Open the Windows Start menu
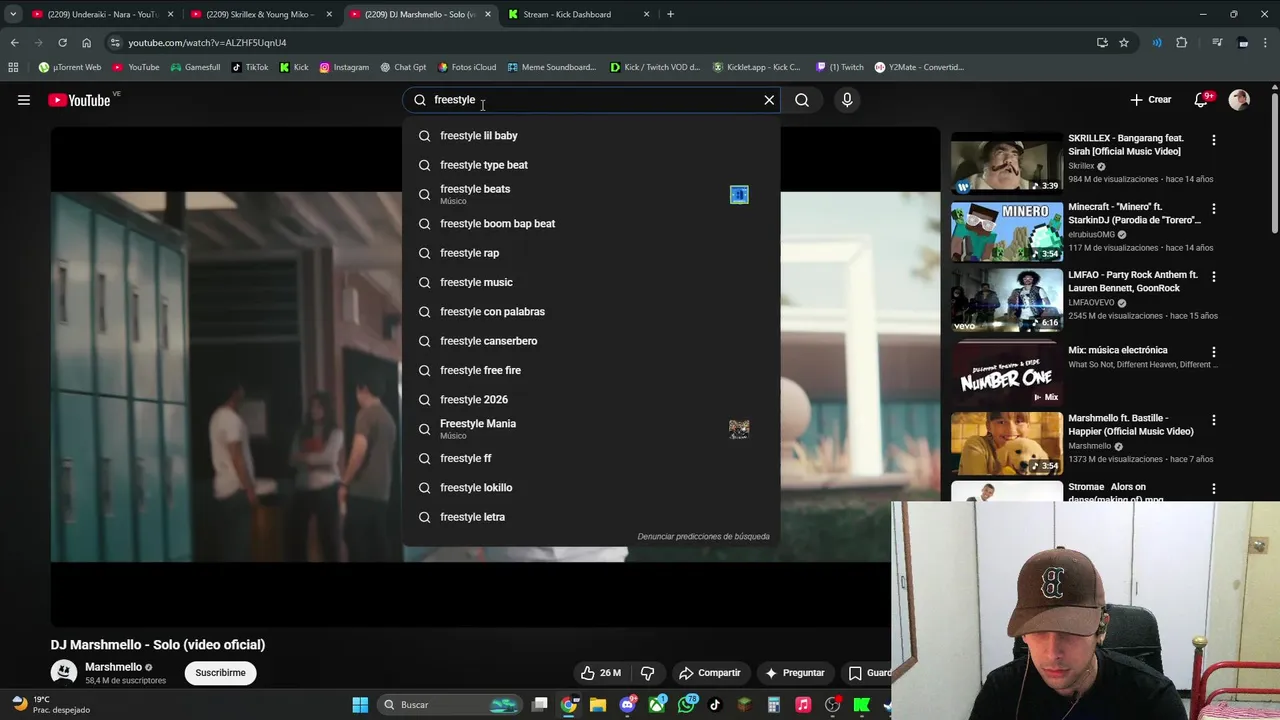 click(x=360, y=705)
